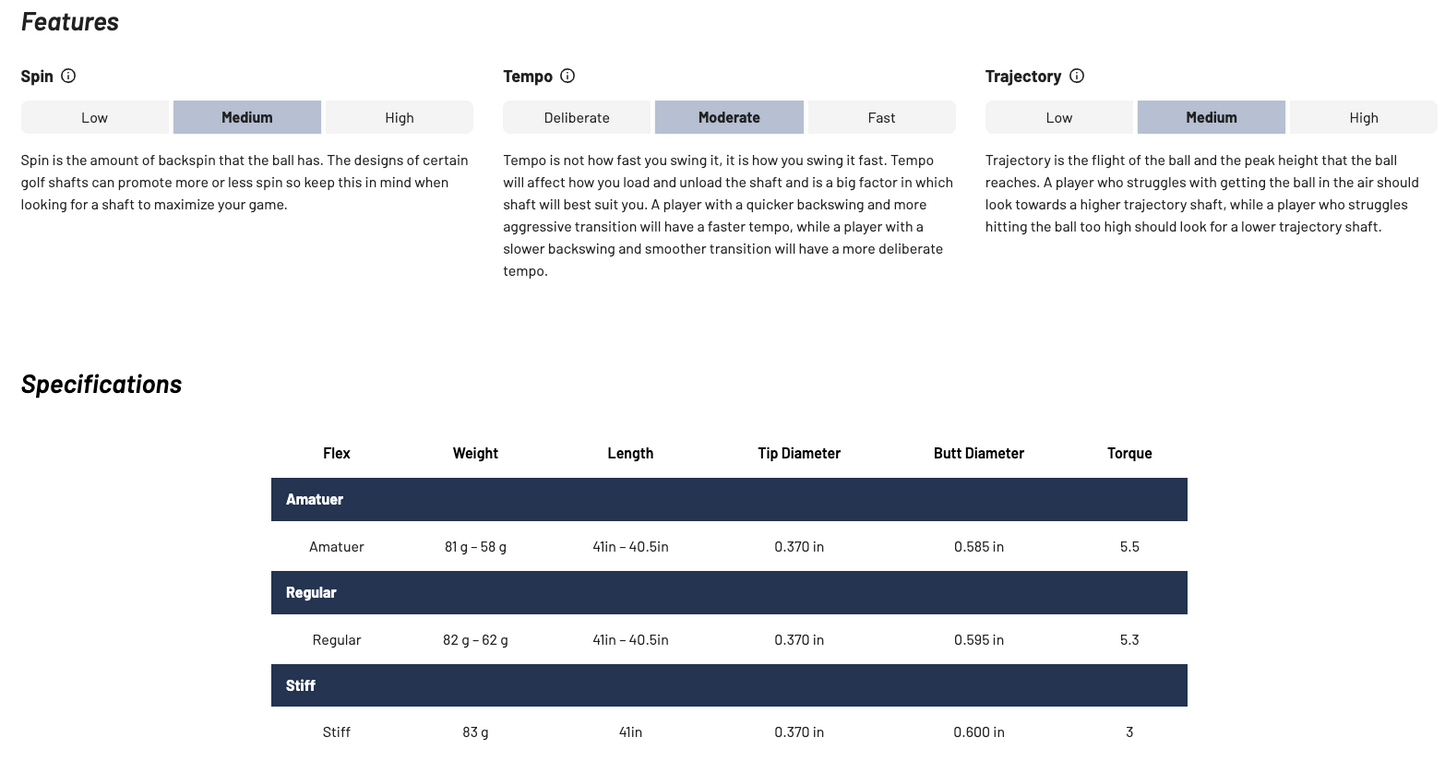The height and width of the screenshot is (761, 1445).
Task: Click the Weight column header
Action: tap(475, 453)
